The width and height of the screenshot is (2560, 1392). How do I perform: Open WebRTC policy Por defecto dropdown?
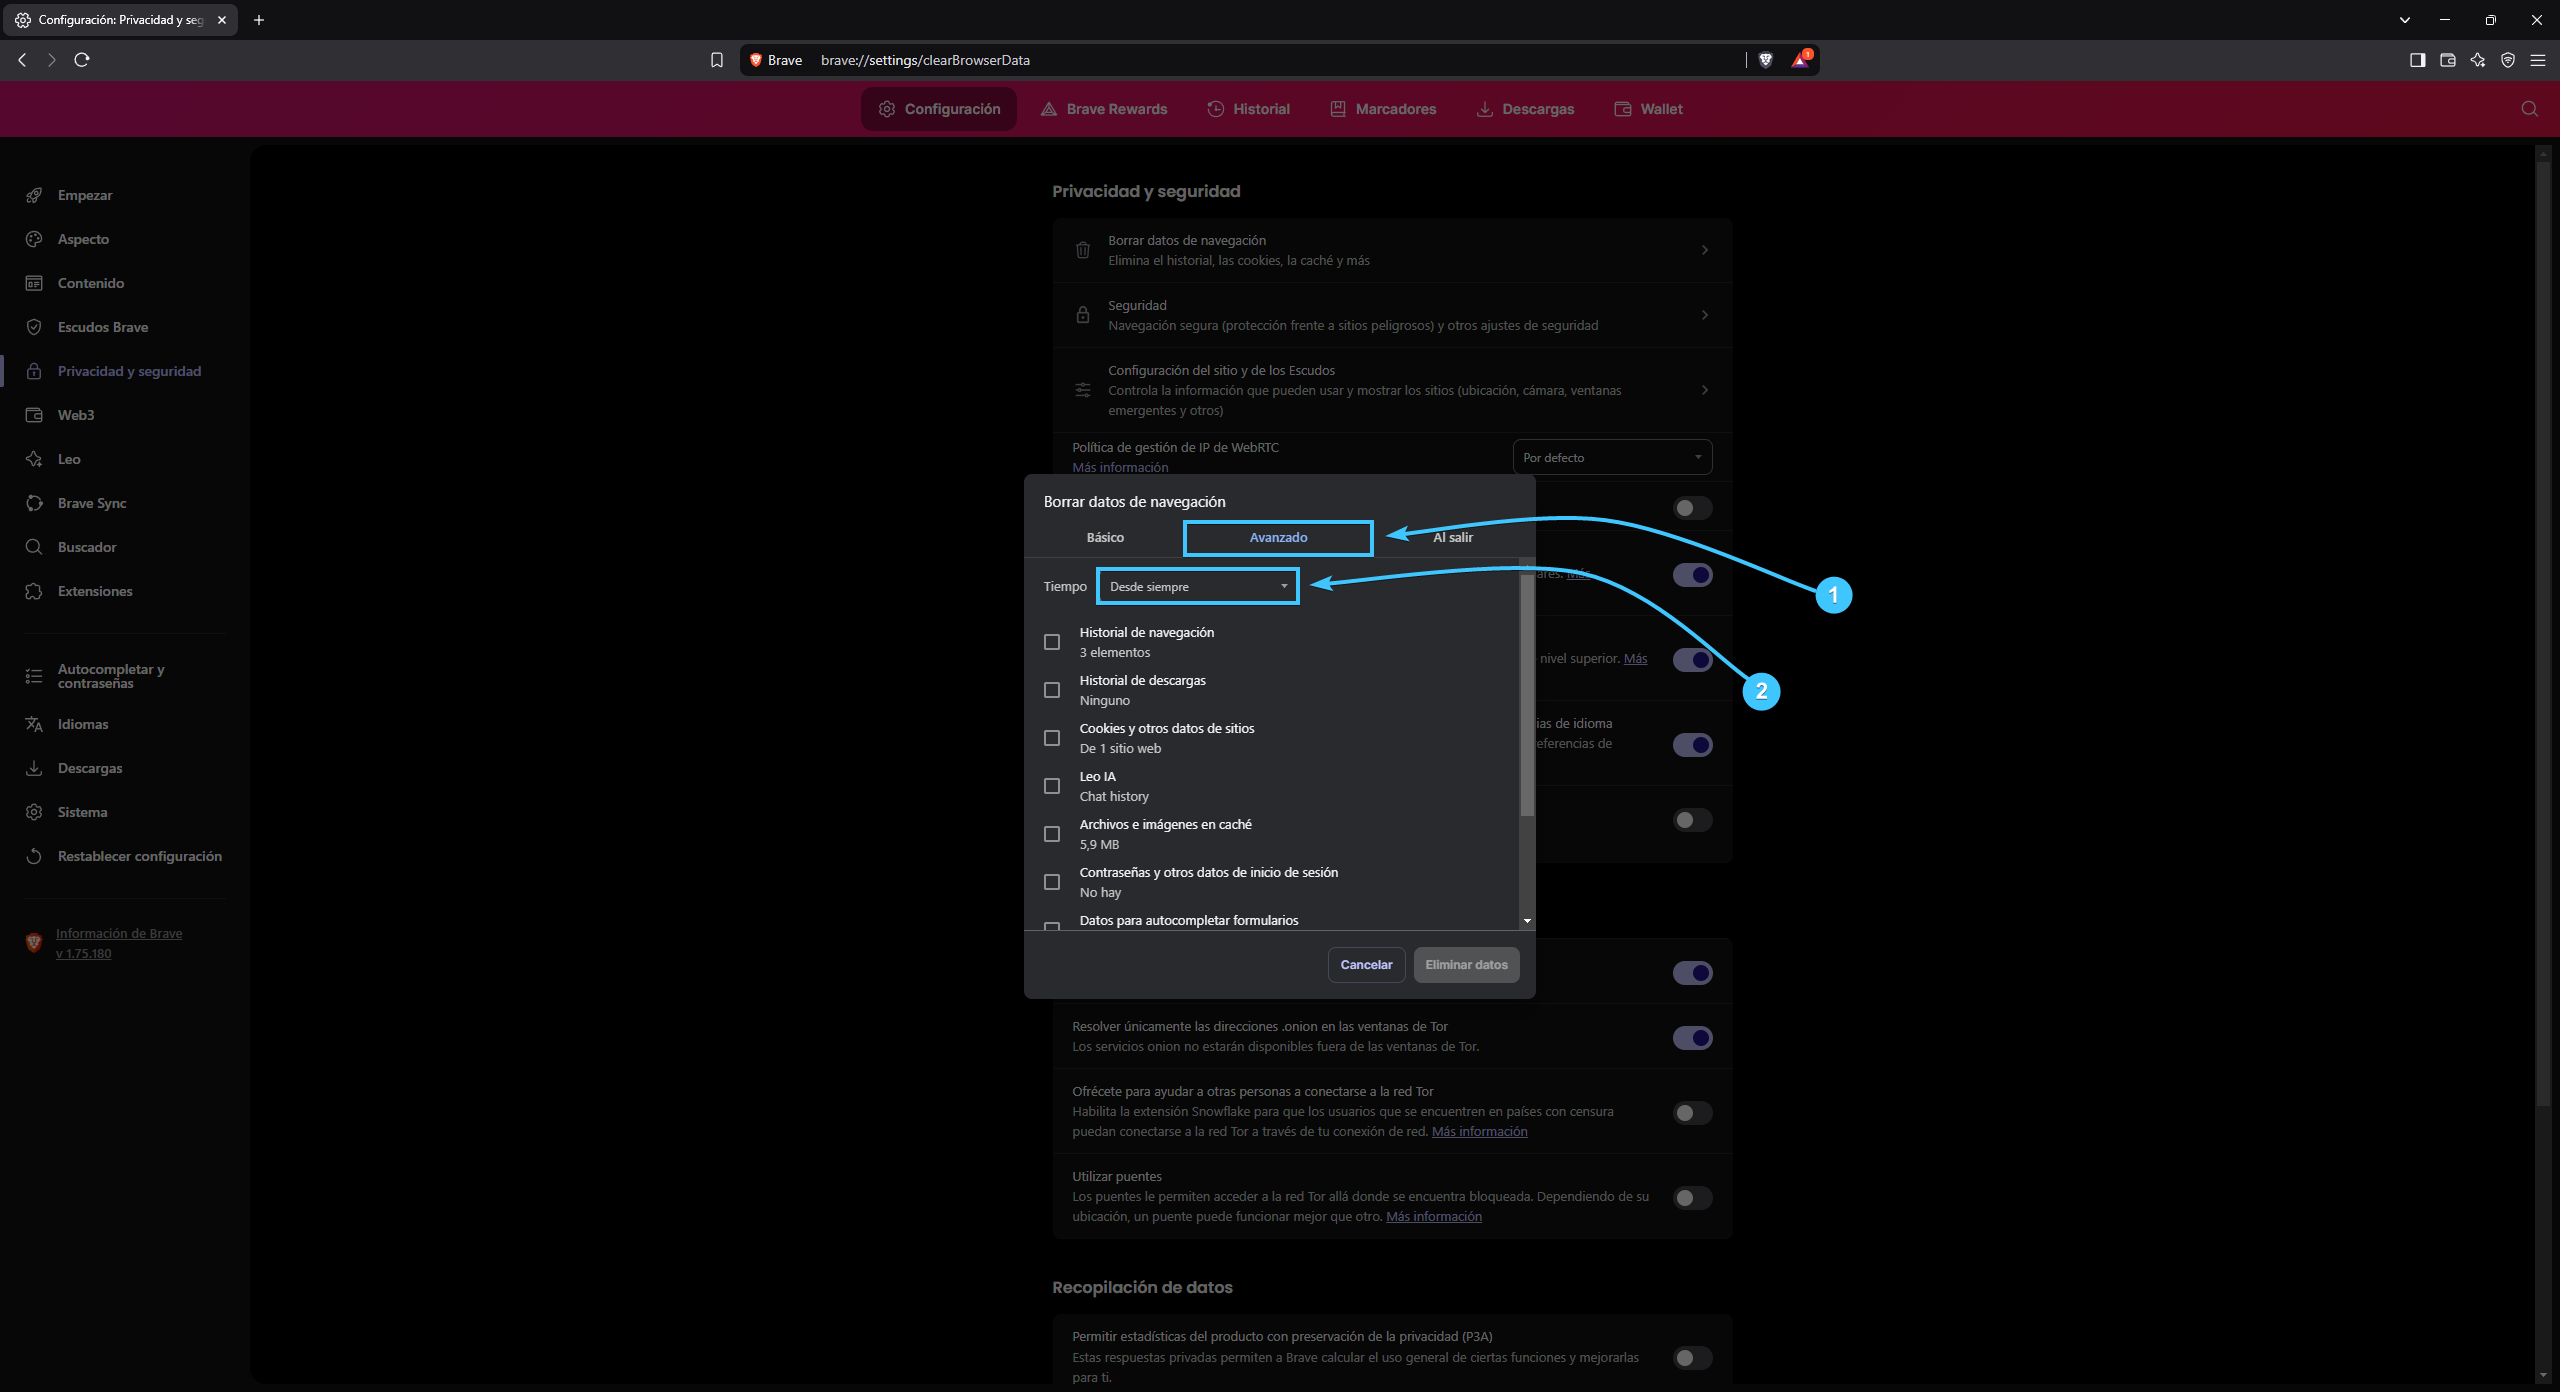tap(1612, 457)
